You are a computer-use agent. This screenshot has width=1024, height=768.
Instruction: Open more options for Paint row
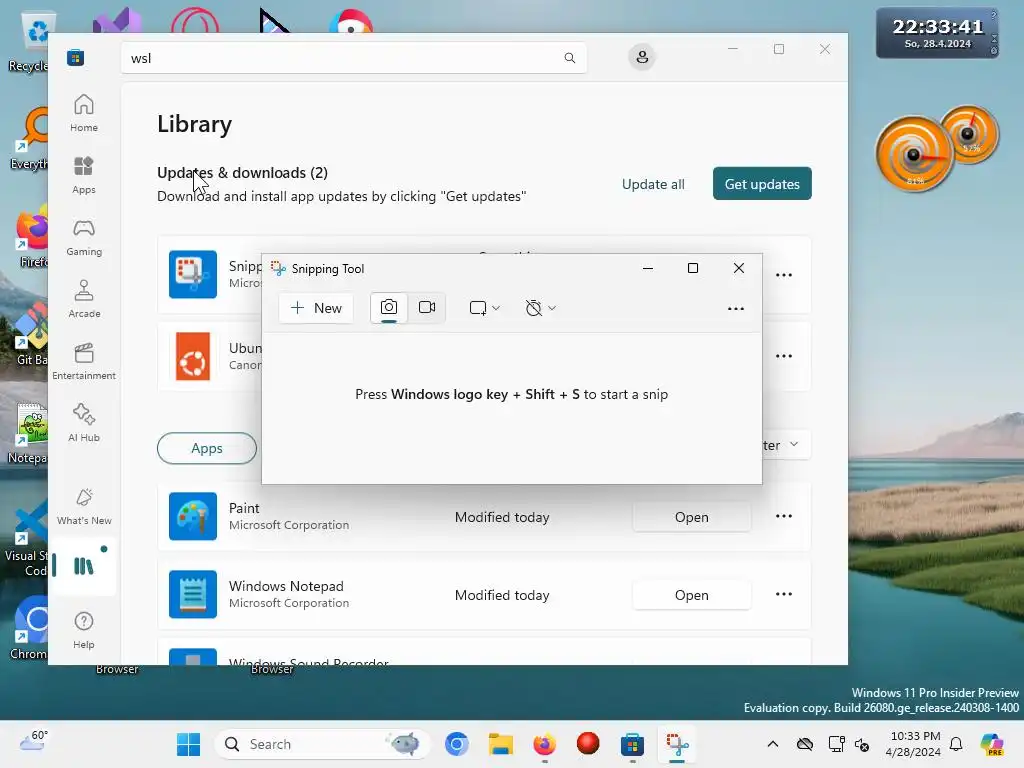[784, 516]
